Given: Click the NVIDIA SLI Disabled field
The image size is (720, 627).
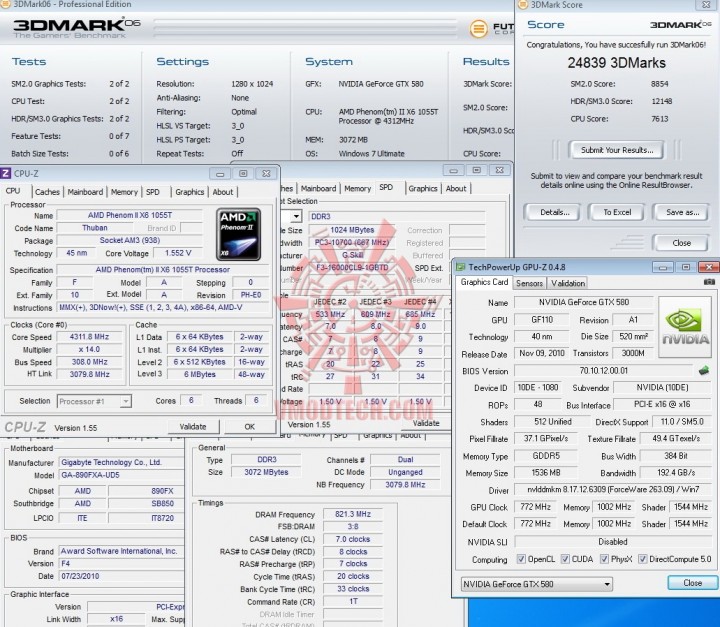Looking at the screenshot, I should click(613, 542).
